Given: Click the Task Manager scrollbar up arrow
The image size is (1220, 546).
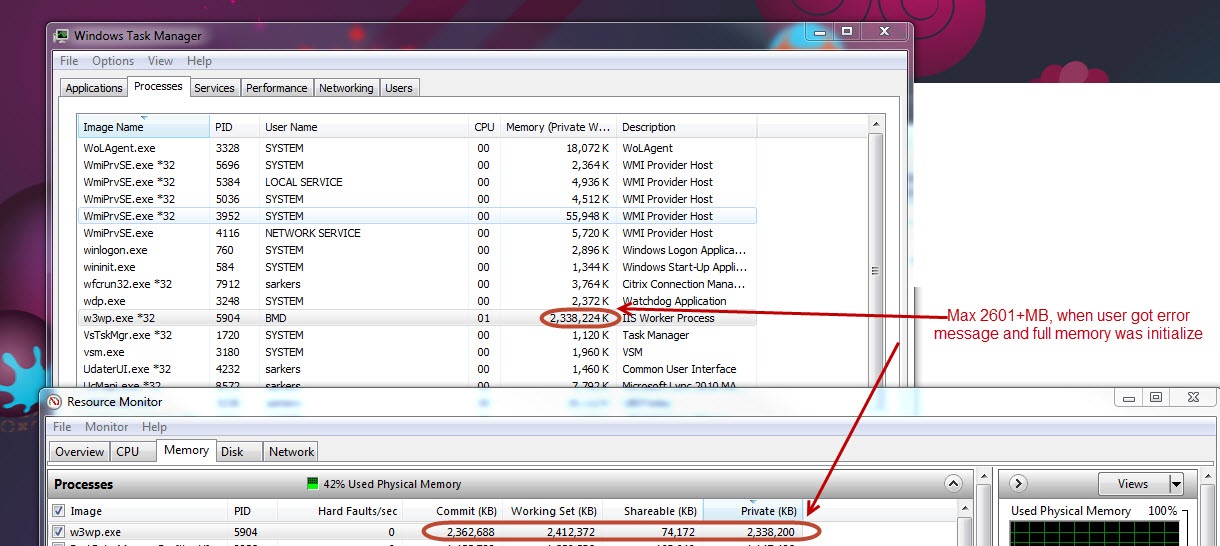Looking at the screenshot, I should (876, 124).
